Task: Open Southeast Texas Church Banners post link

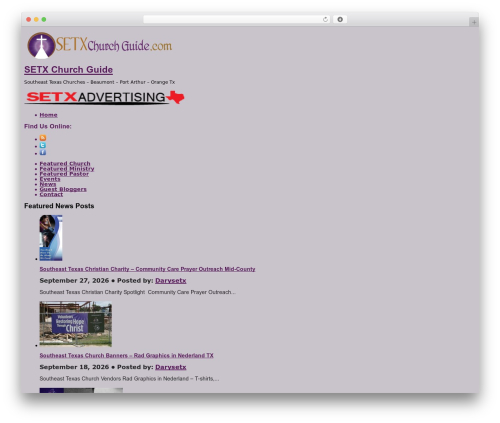Action: click(x=126, y=355)
